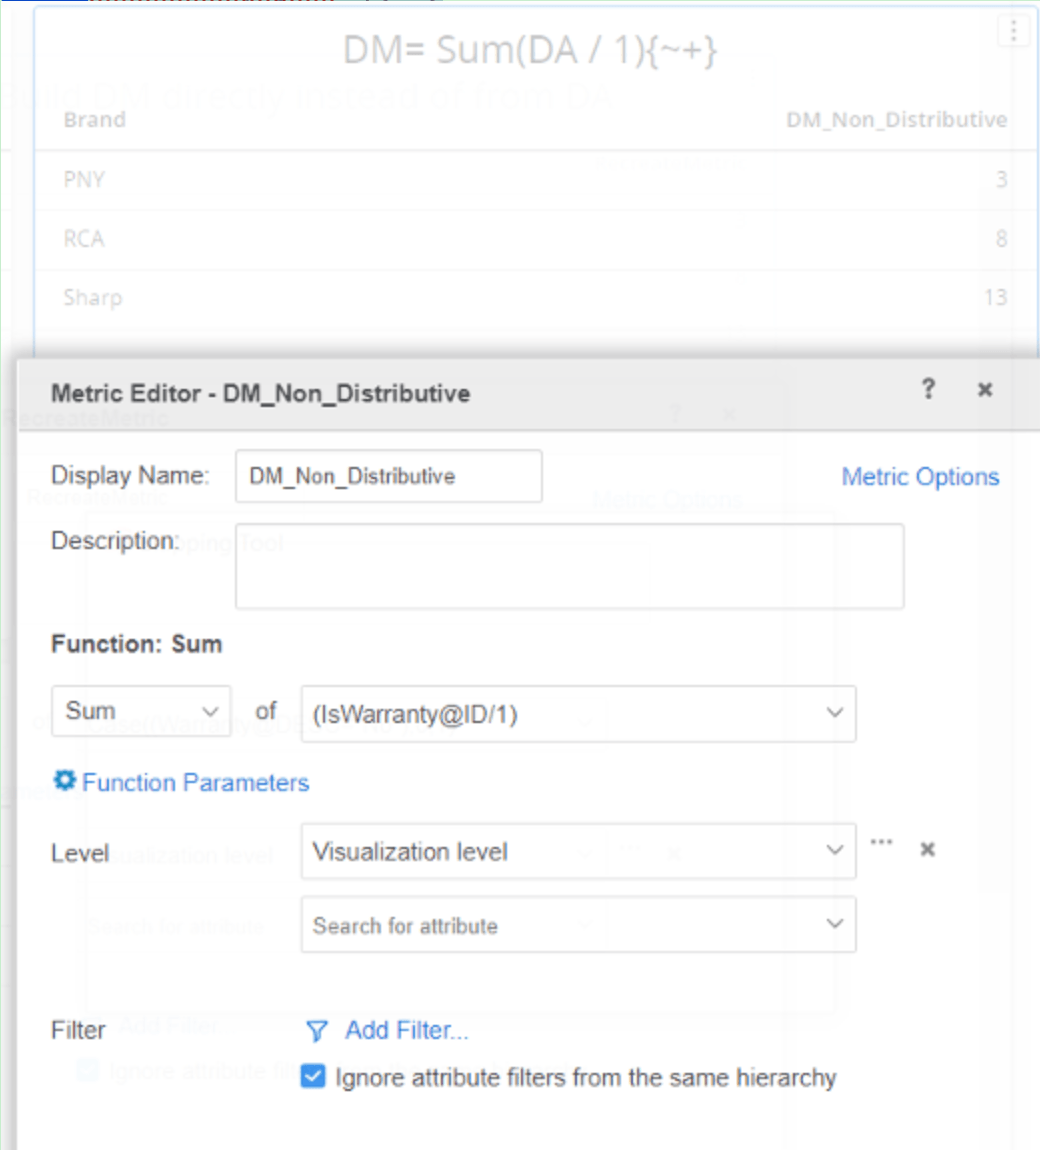Expand the Search for attribute dropdown
1040x1150 pixels.
pos(578,925)
